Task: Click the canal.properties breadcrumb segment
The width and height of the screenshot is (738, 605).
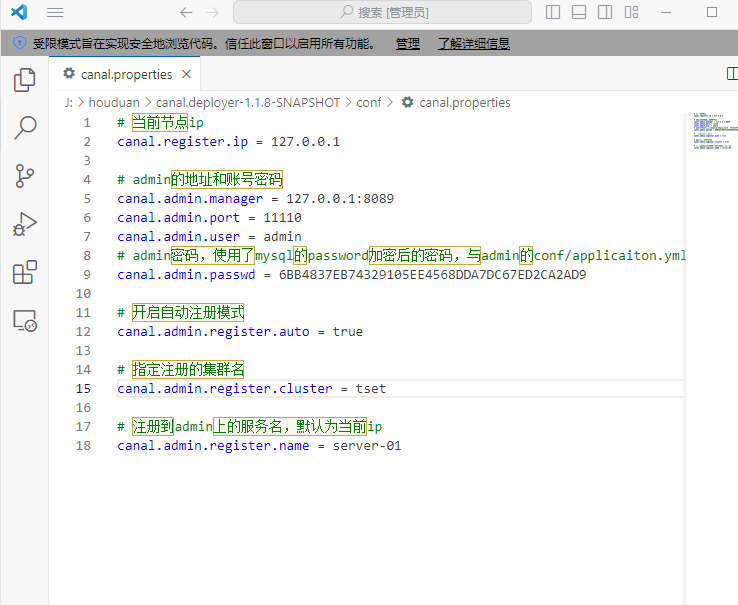Action: pos(465,103)
